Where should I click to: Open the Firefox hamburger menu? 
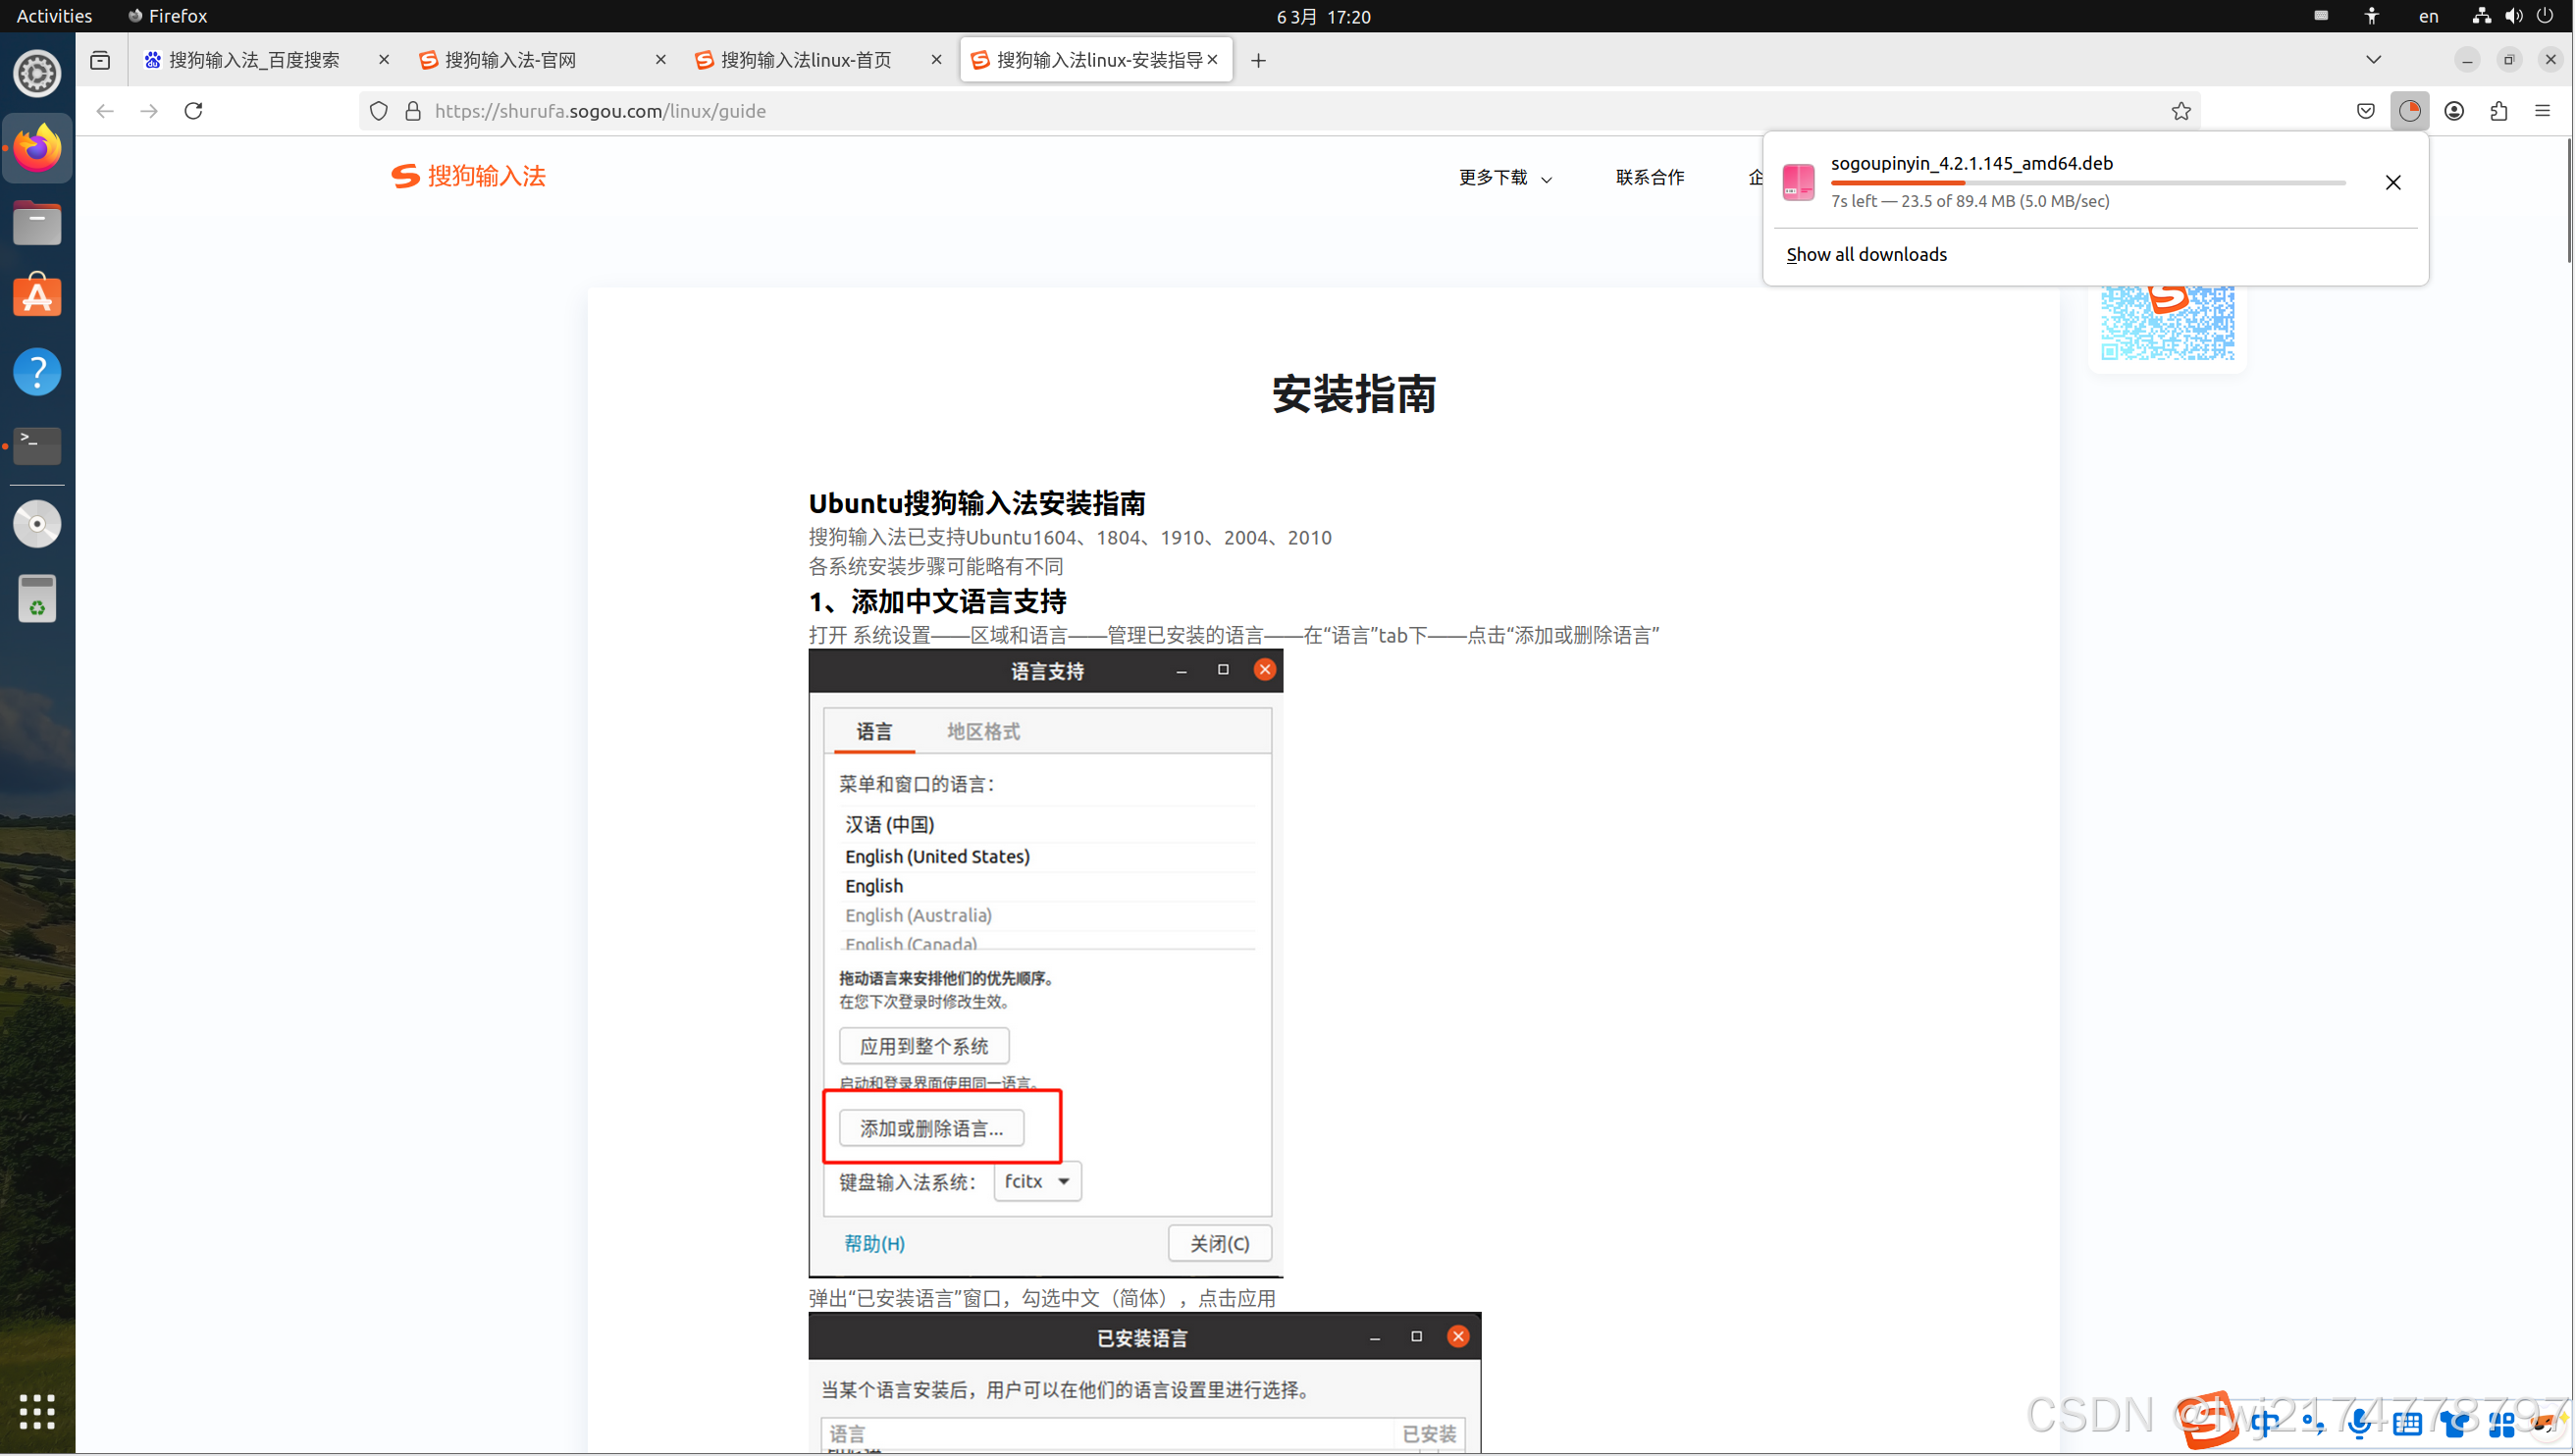click(2543, 111)
